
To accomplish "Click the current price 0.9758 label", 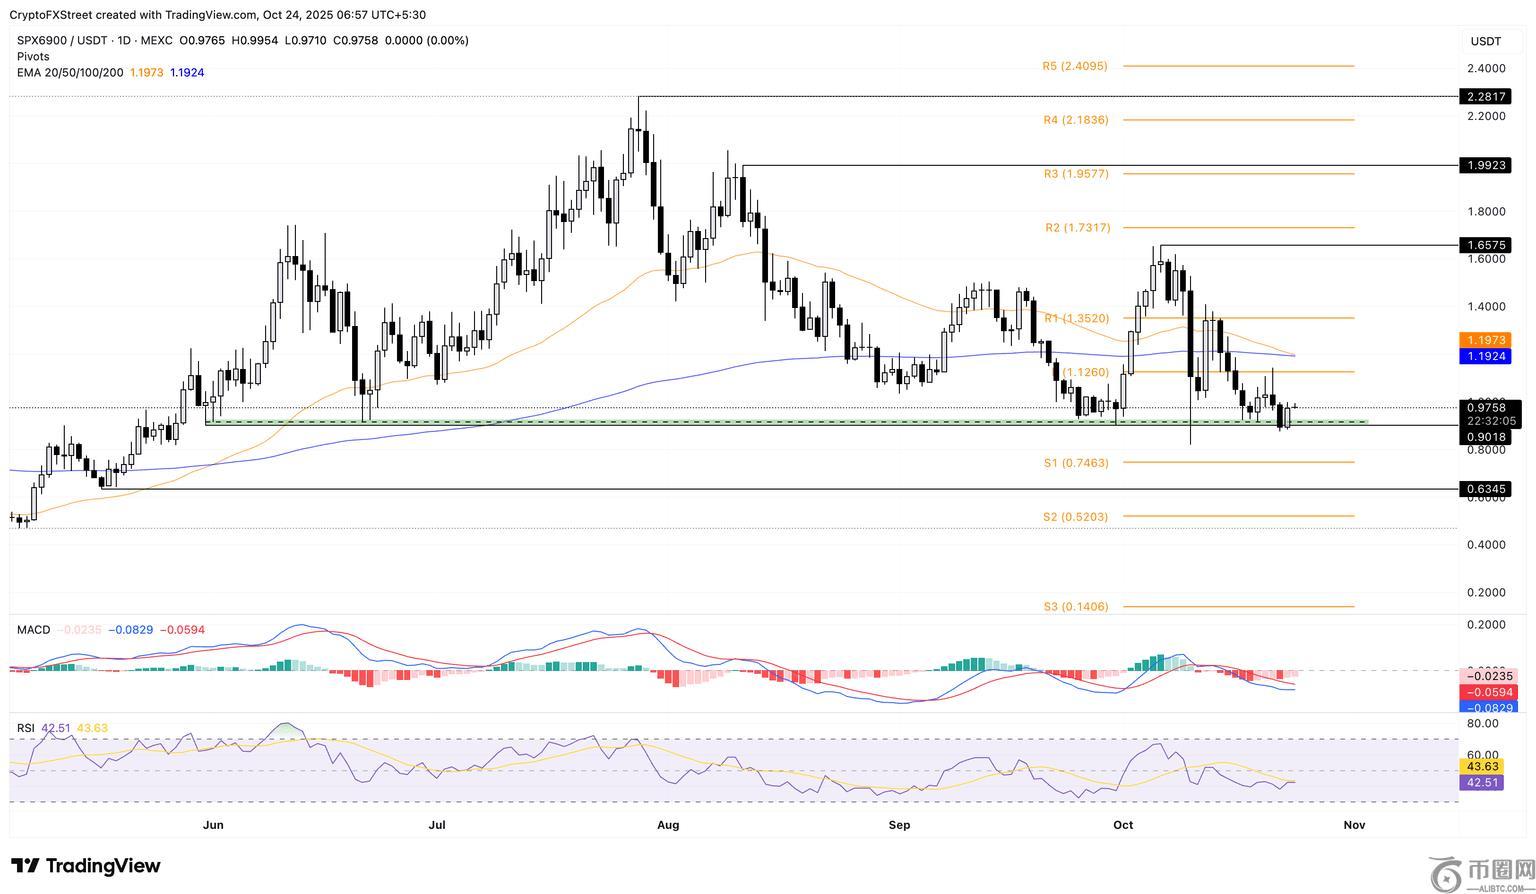I will point(1485,407).
